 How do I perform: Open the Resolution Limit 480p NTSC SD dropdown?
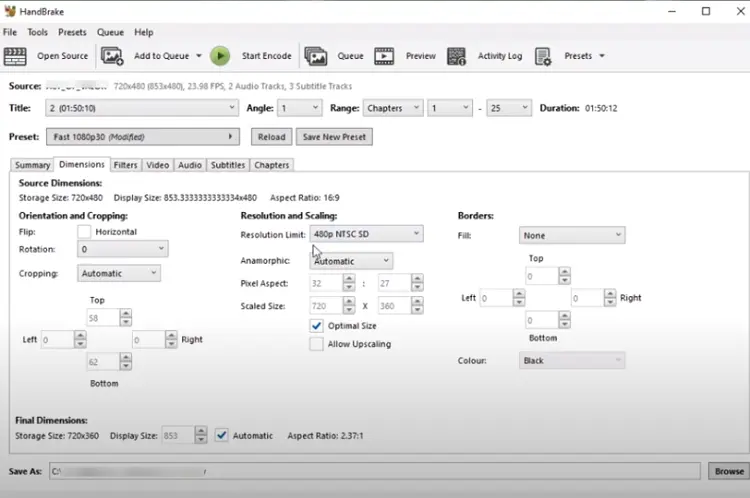click(x=366, y=234)
